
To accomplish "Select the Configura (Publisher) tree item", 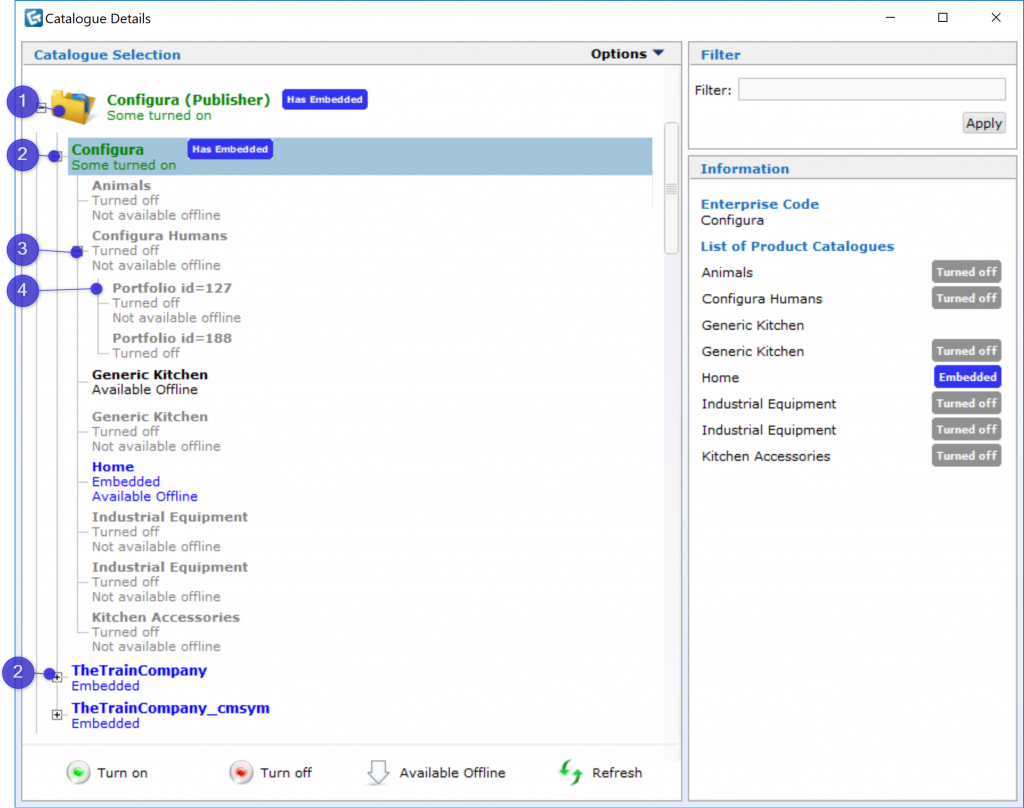I will [x=188, y=106].
